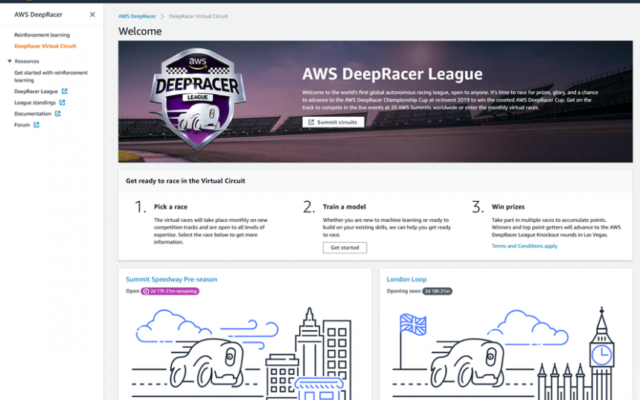Click AWS DeepRacer League banner title

[x=392, y=74]
